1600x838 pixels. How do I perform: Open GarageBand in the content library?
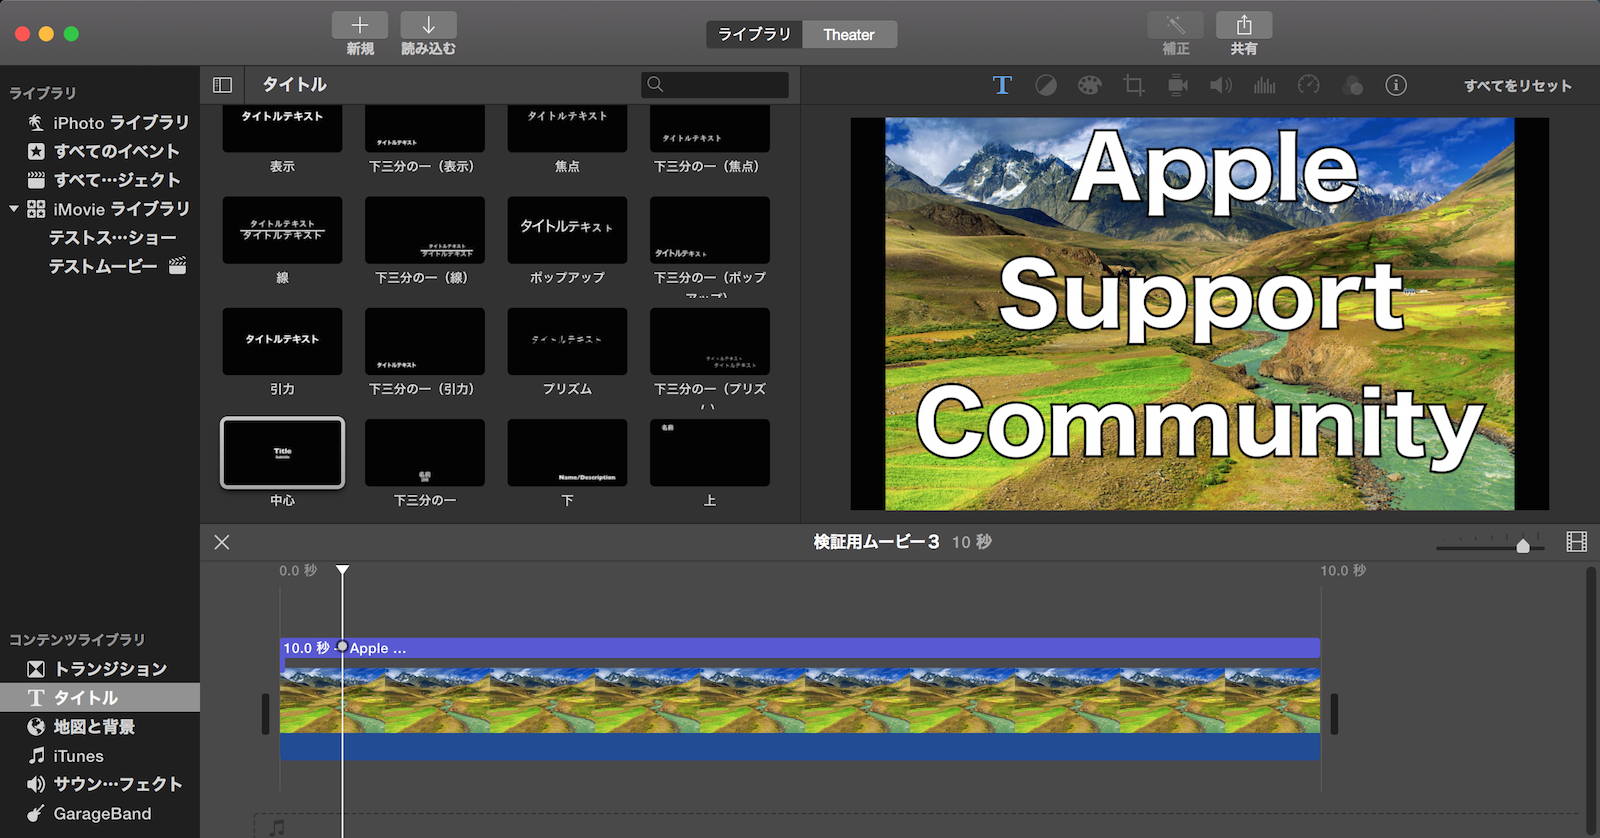100,814
